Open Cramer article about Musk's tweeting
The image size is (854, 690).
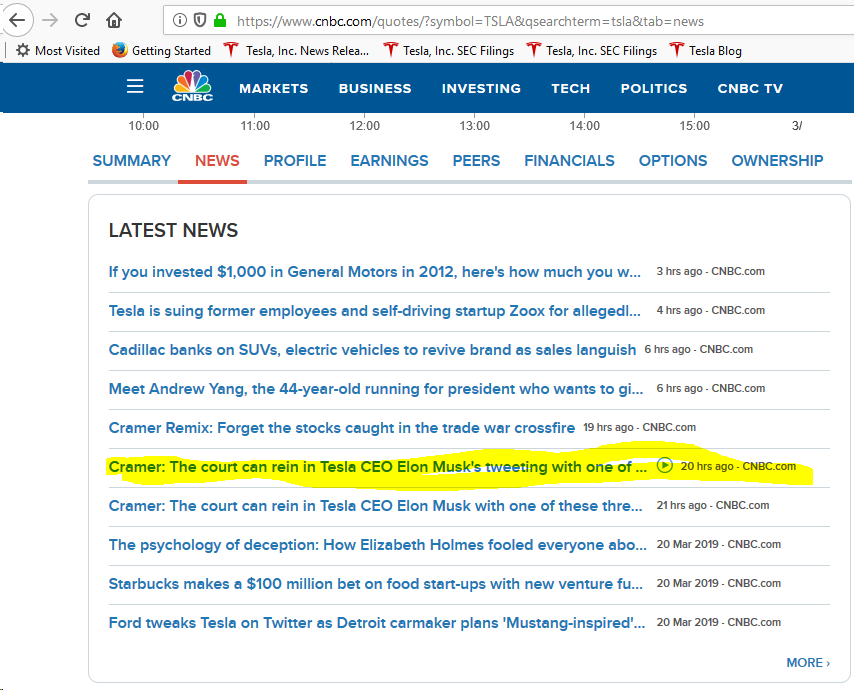point(378,467)
